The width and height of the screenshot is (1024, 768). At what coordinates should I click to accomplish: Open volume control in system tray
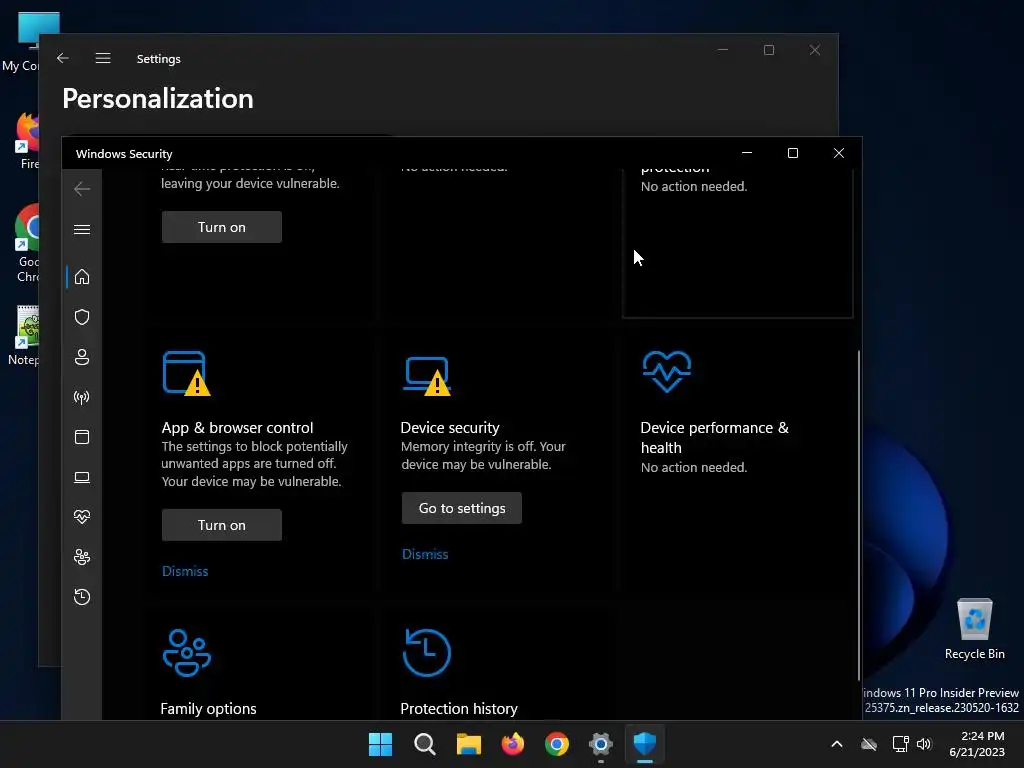click(x=923, y=744)
